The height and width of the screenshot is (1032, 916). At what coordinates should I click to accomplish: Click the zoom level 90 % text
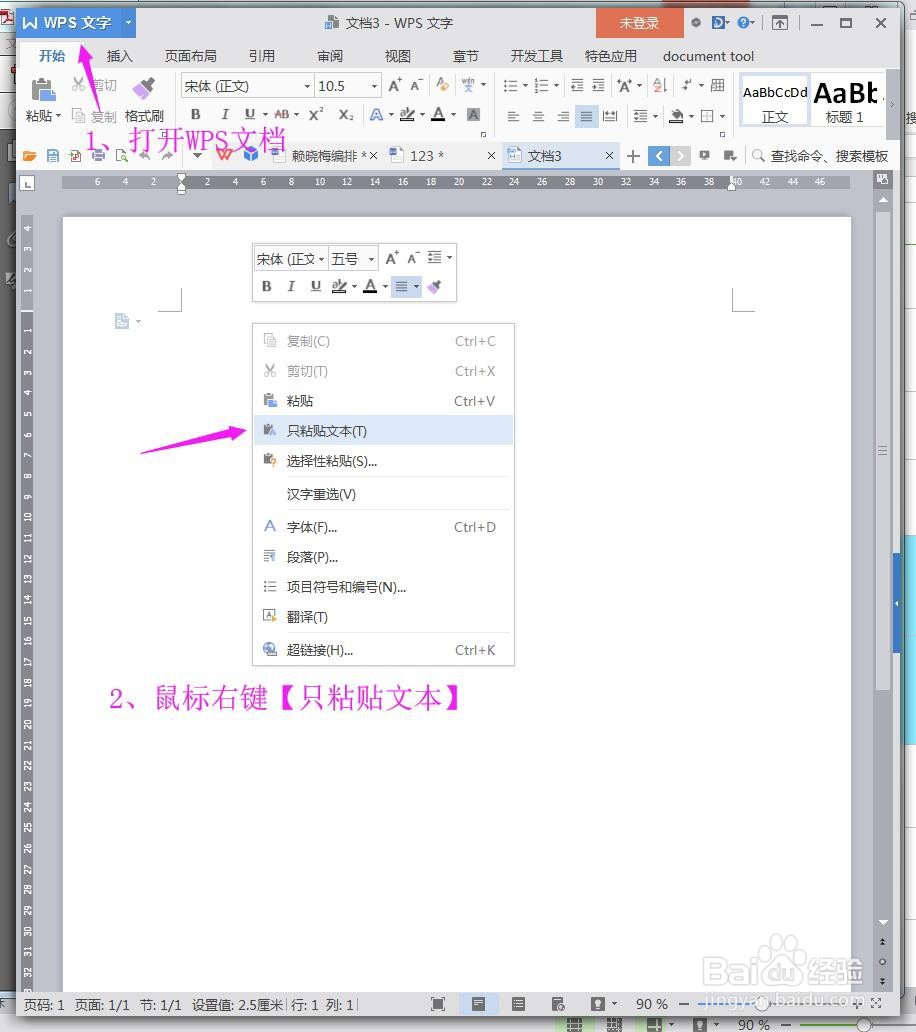coord(651,1004)
